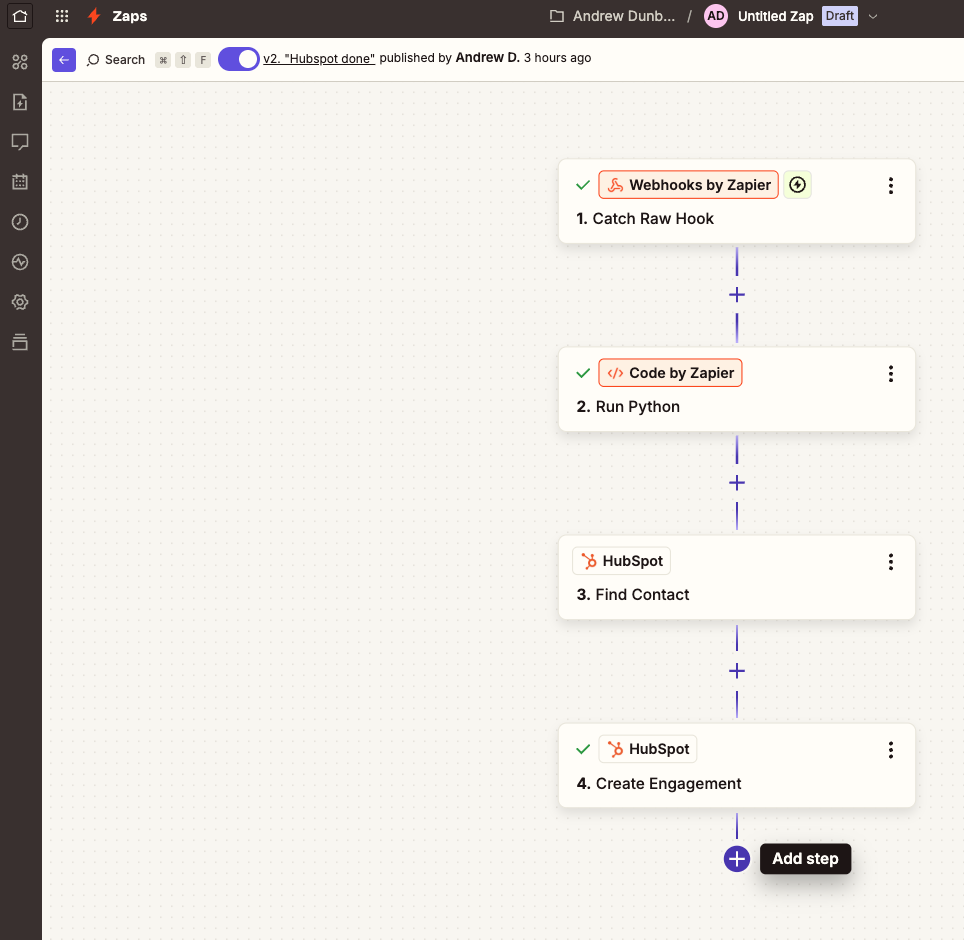Open the folder icon beside Andrew Dunb...

click(556, 16)
